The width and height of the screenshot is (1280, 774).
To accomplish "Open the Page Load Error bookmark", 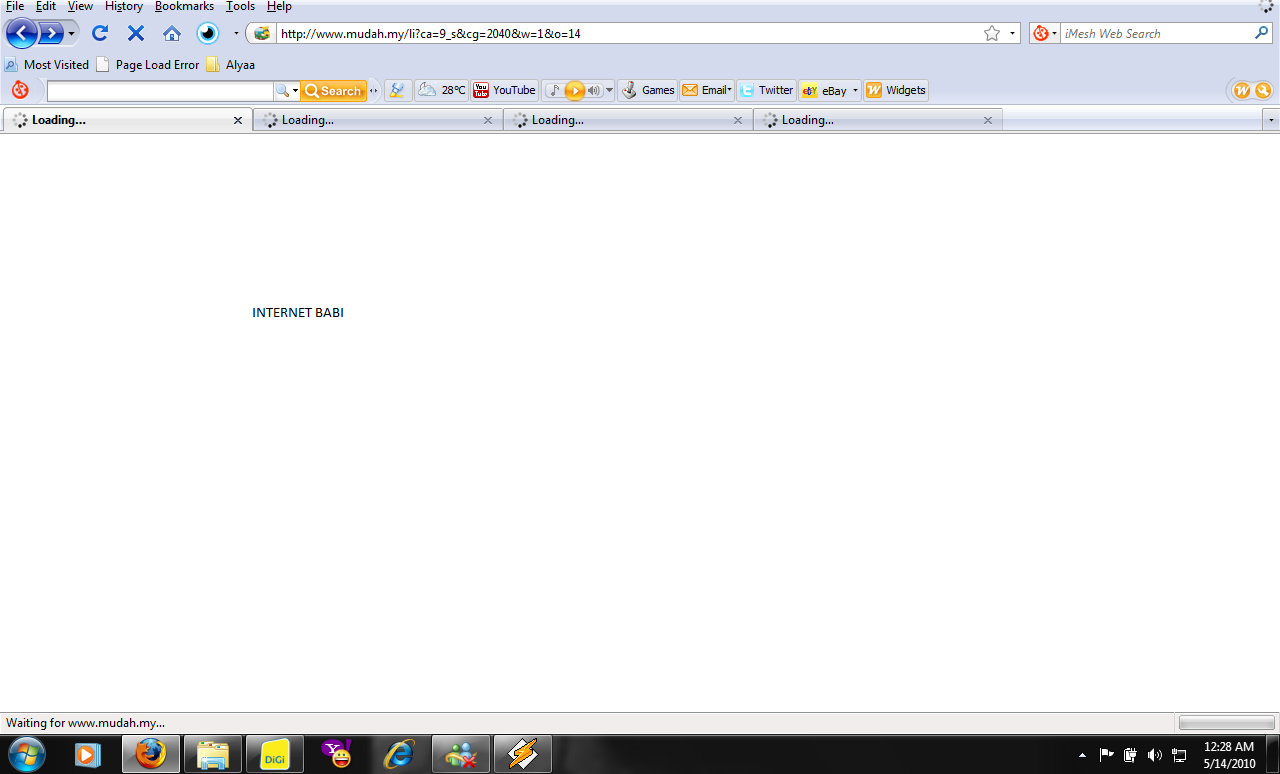I will point(148,64).
